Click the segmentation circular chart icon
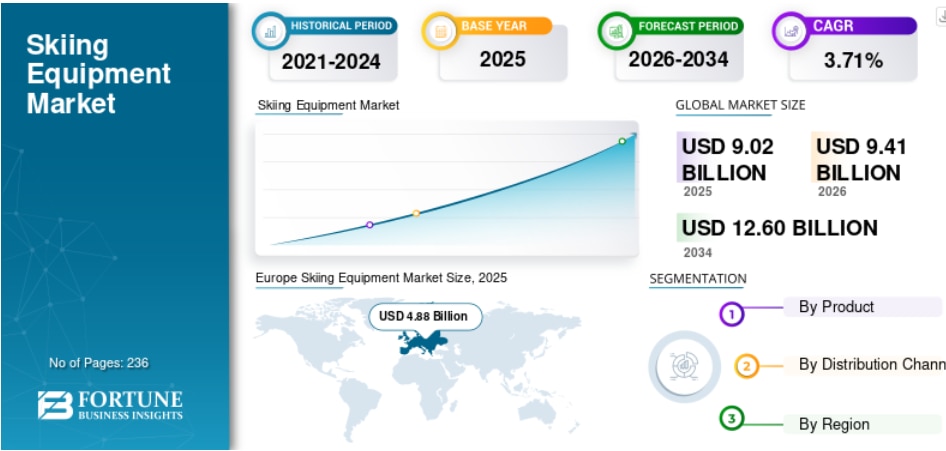This screenshot has height=451, width=946. click(684, 366)
